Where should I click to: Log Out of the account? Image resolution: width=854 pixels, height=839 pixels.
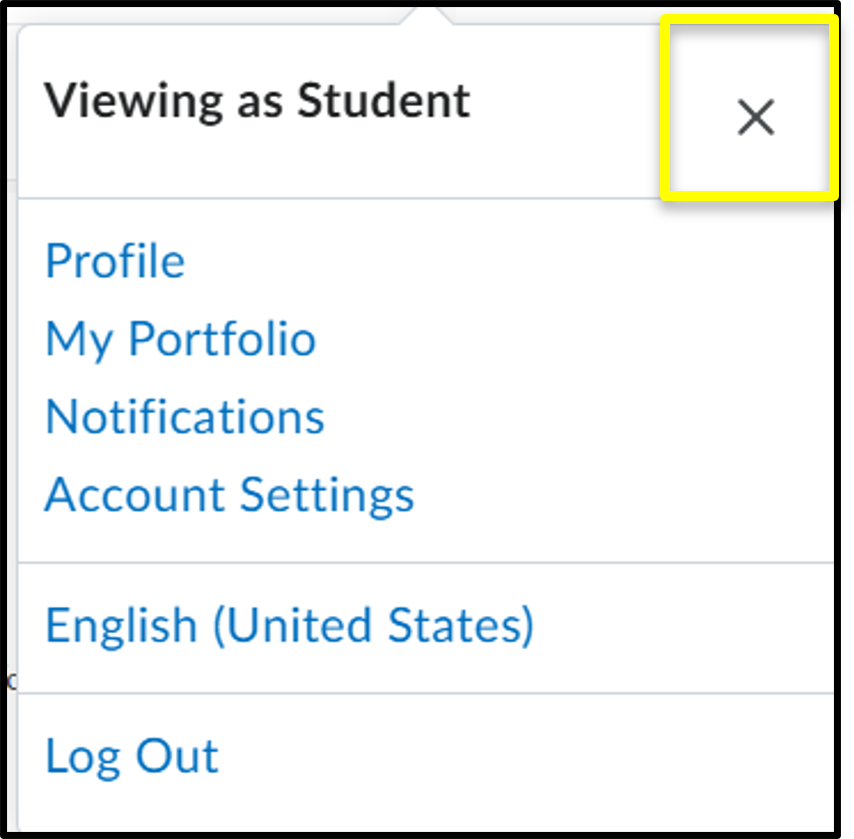pyautogui.click(x=132, y=756)
